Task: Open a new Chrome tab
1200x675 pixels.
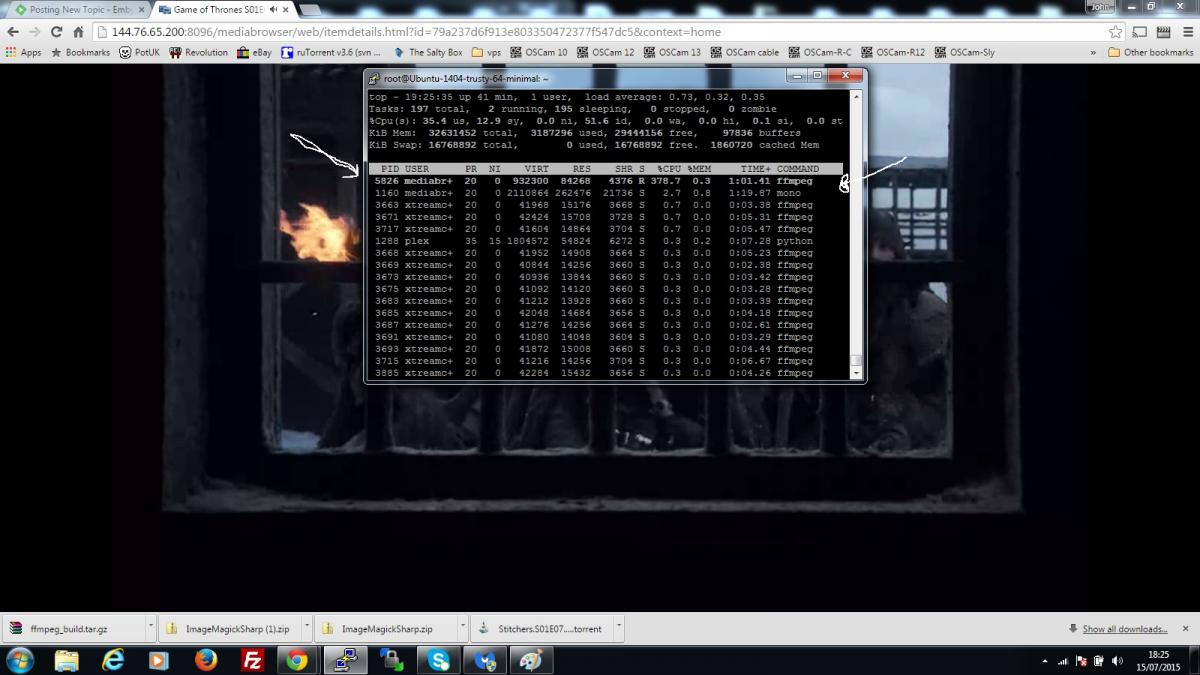Action: (311, 10)
